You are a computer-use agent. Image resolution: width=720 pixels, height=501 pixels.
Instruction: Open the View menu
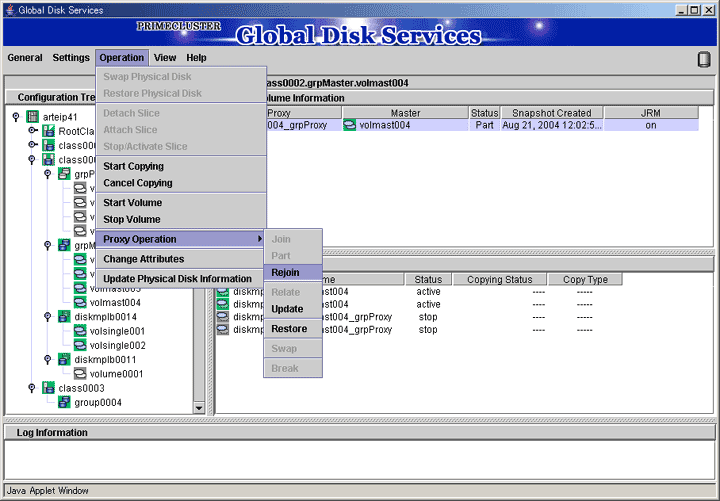click(x=165, y=58)
